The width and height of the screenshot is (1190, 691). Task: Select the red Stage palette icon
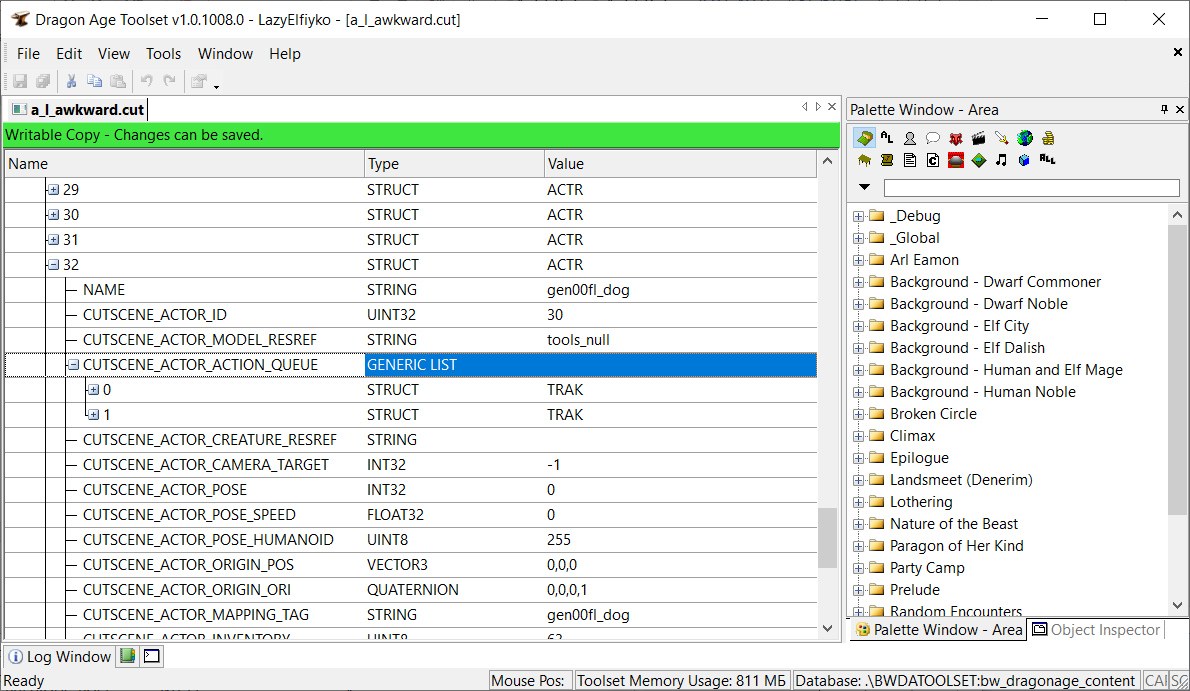[x=955, y=159]
